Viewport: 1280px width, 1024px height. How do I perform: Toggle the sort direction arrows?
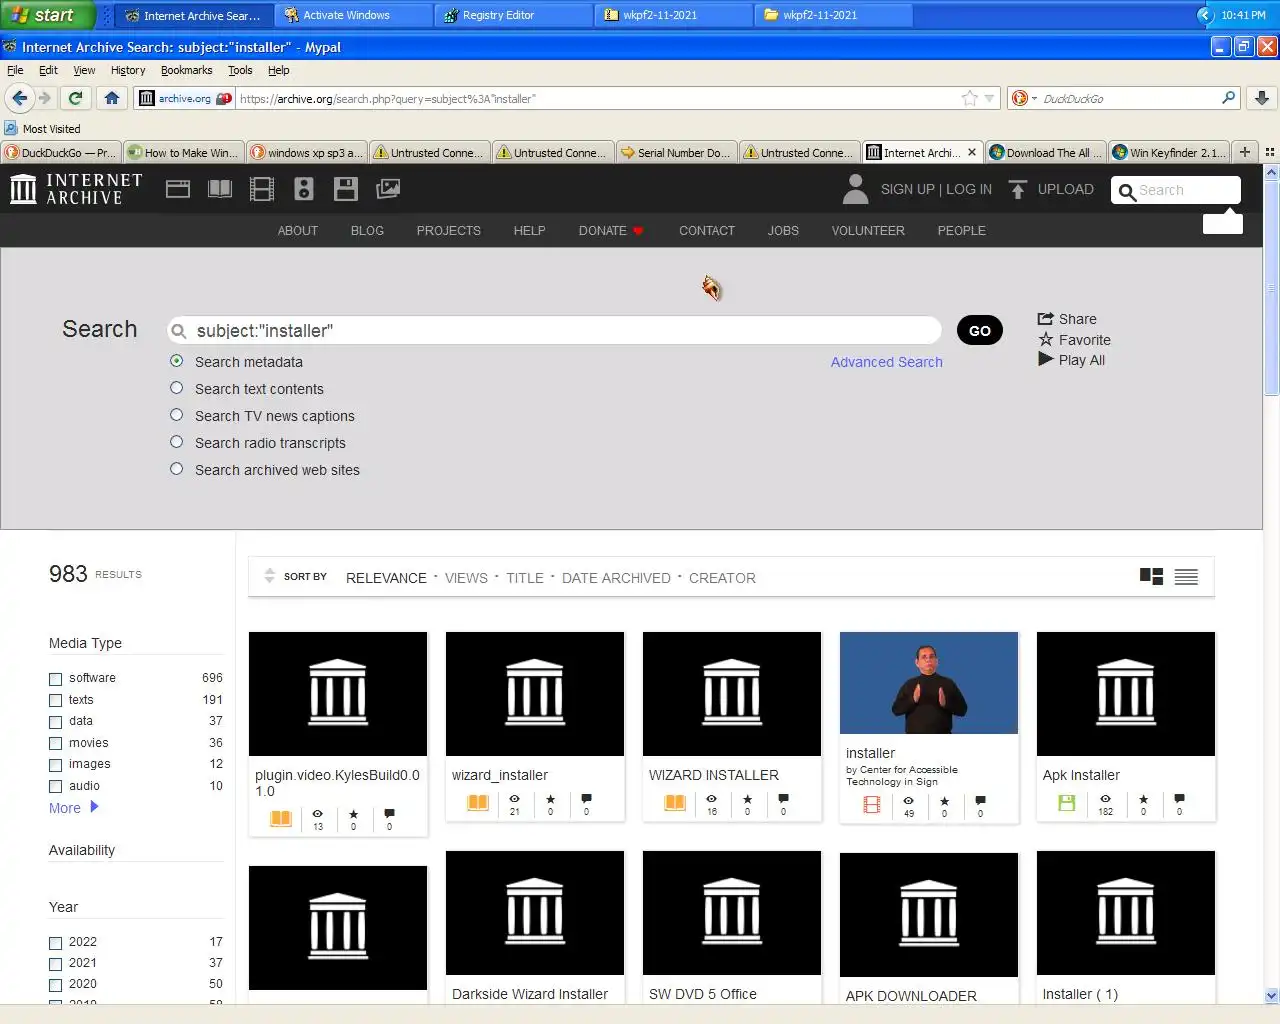(x=269, y=576)
